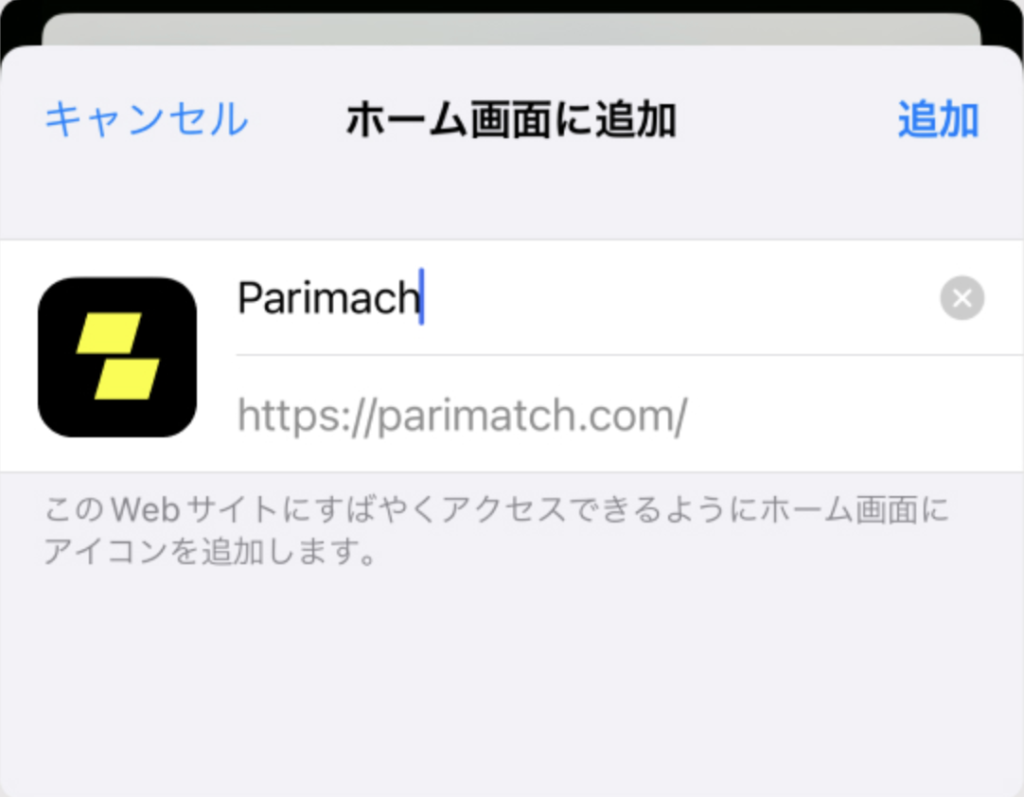Tap the dimmed page card behind the sheet
Screen dimensions: 1024x797
[511, 27]
